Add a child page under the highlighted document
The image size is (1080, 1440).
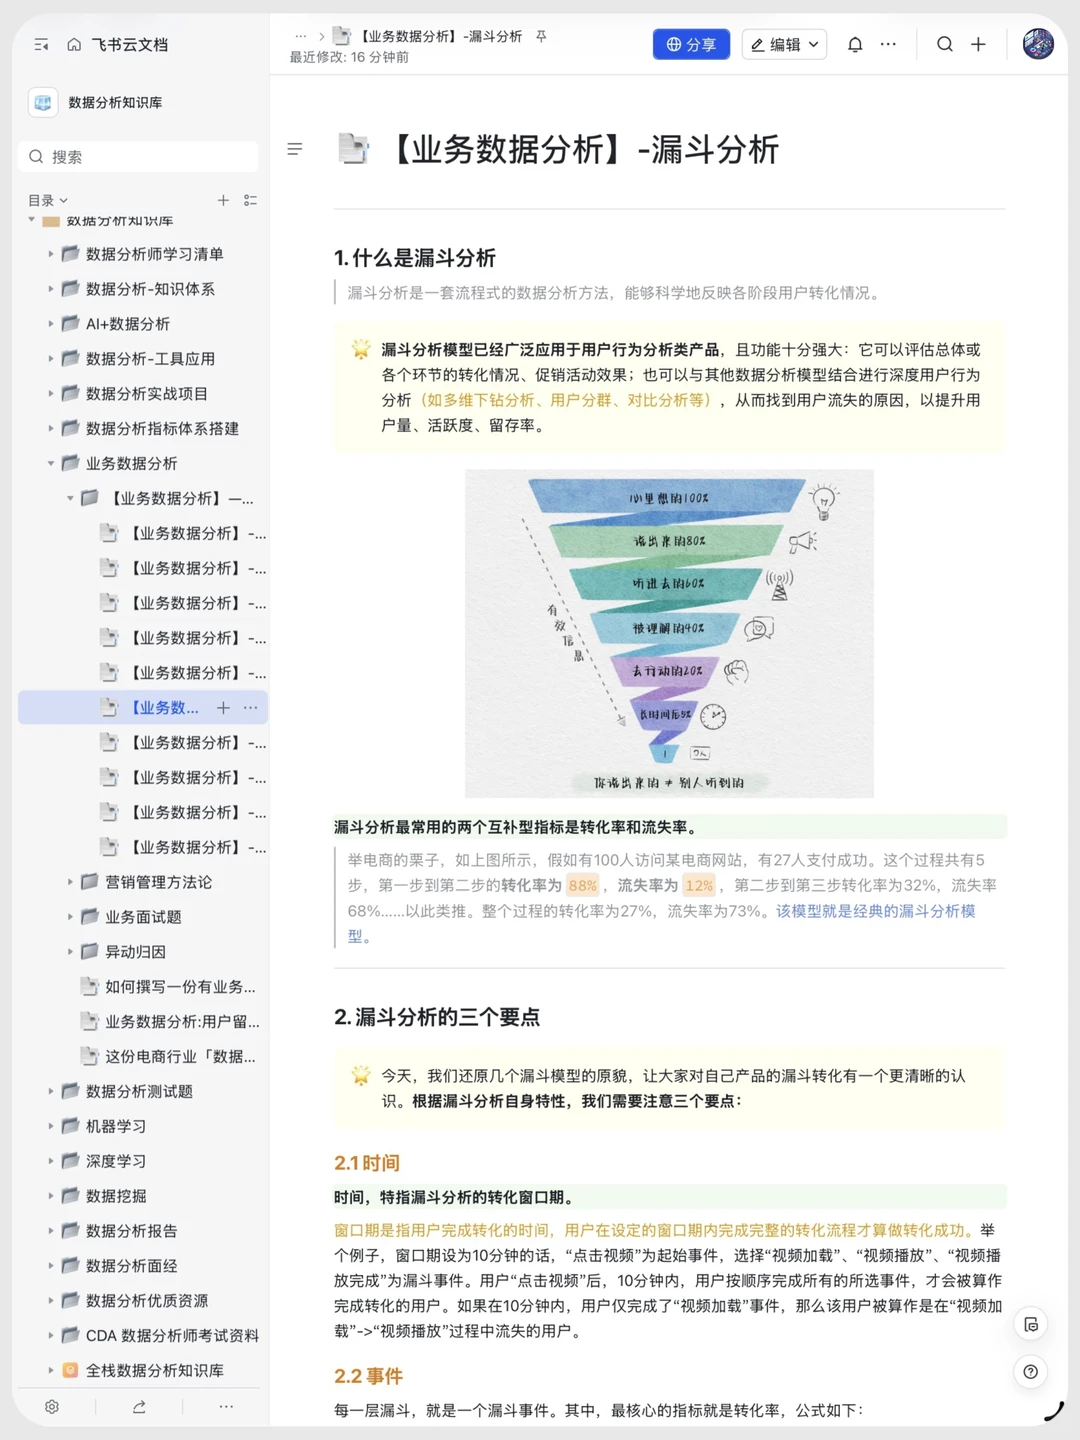click(x=223, y=708)
